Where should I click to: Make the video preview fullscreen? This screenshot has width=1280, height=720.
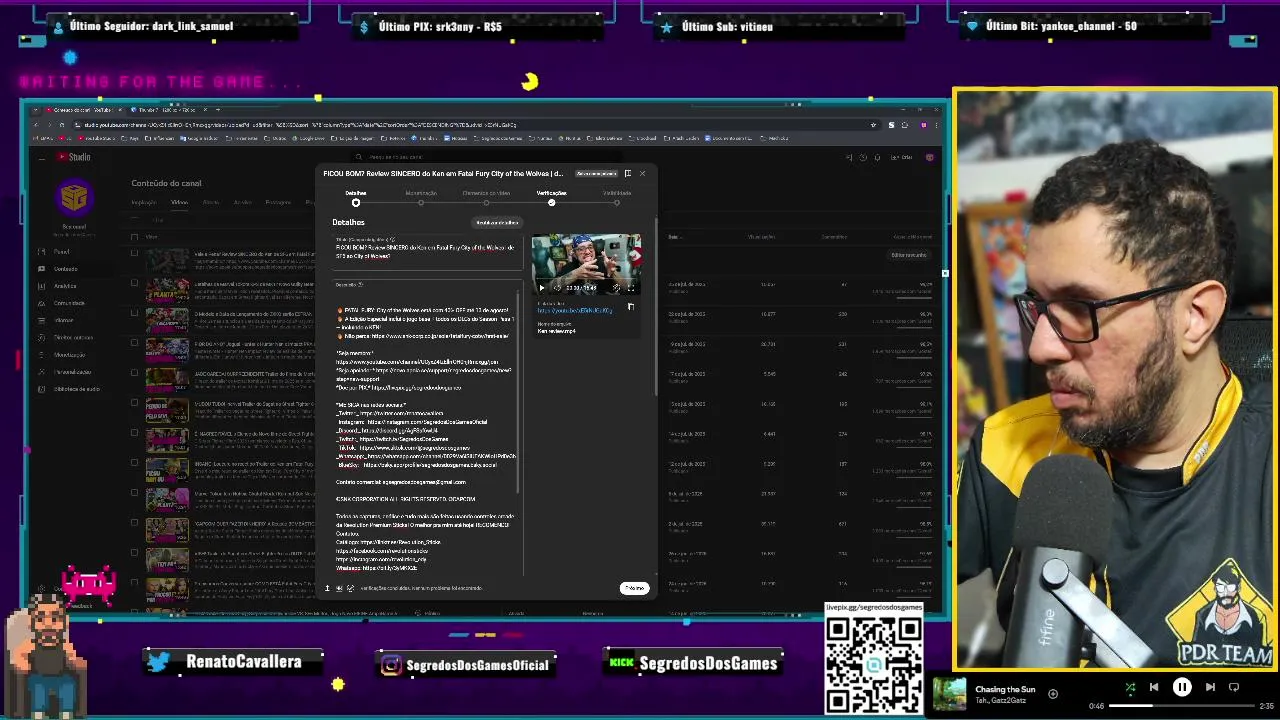pyautogui.click(x=631, y=288)
